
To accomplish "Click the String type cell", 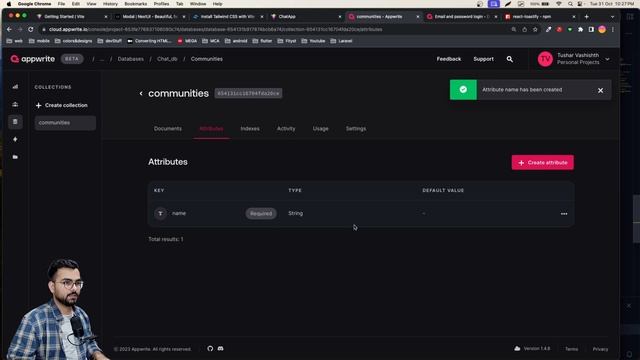I will 296,213.
